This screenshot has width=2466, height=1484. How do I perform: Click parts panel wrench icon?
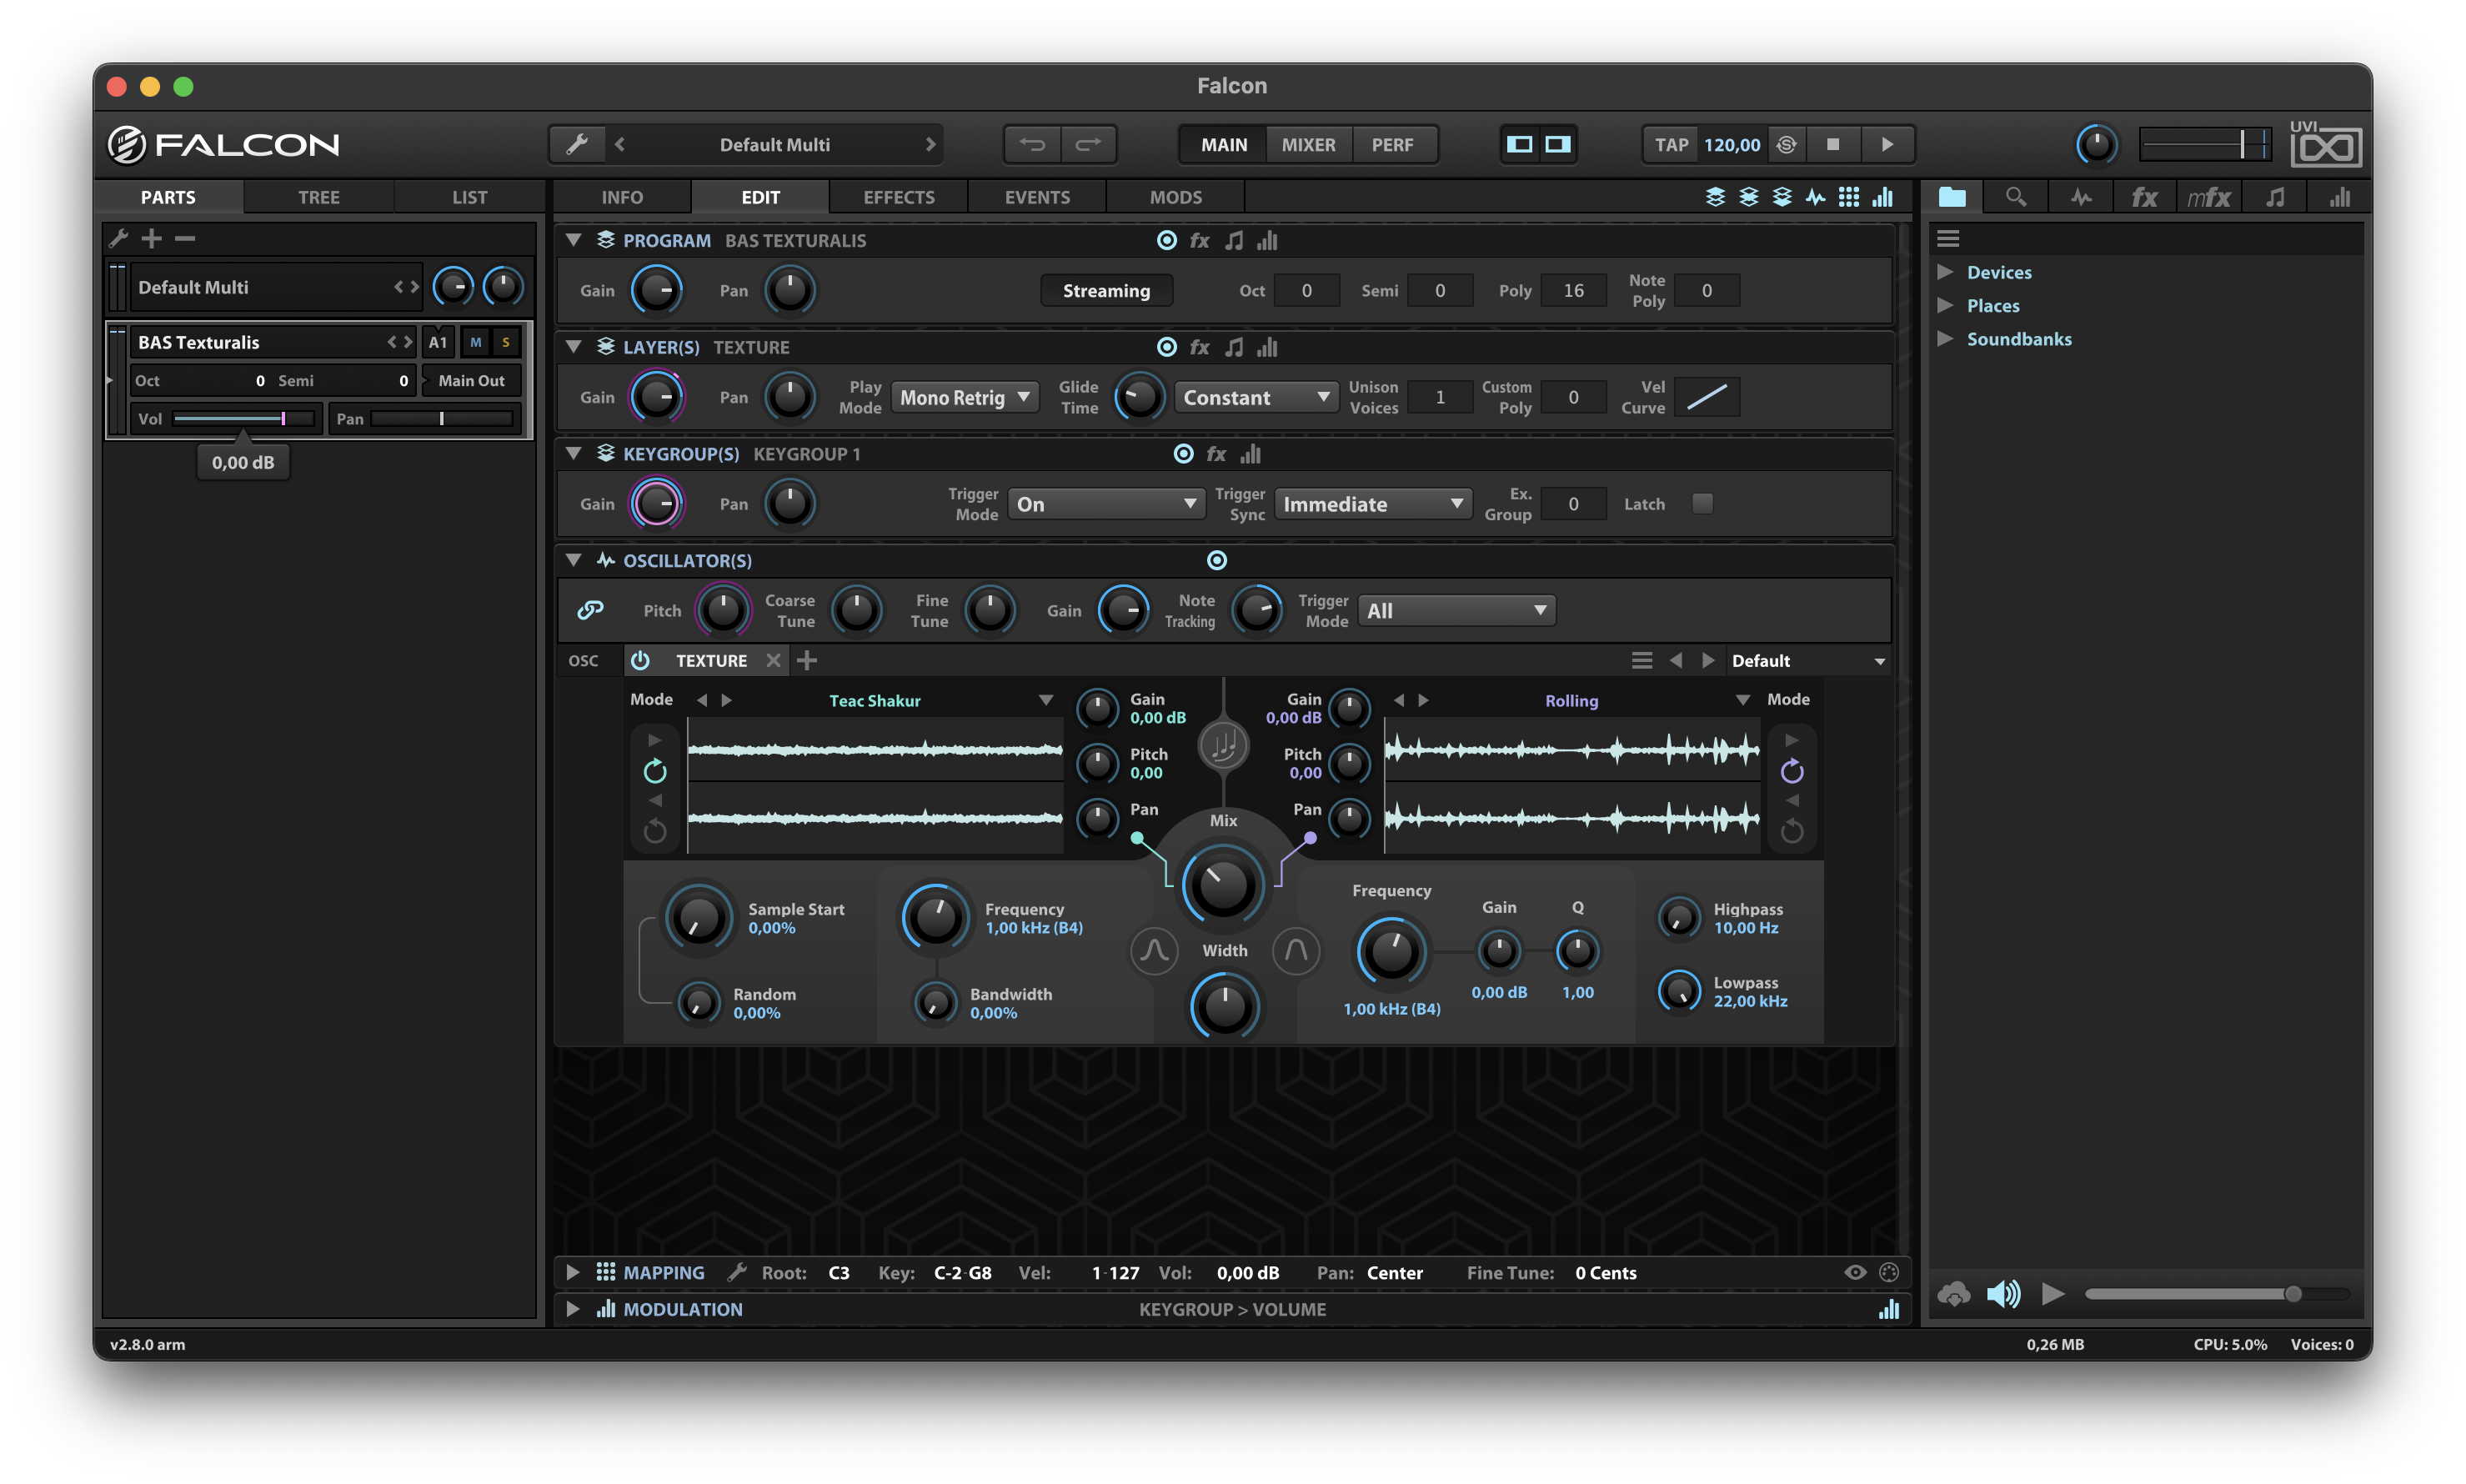click(x=119, y=238)
